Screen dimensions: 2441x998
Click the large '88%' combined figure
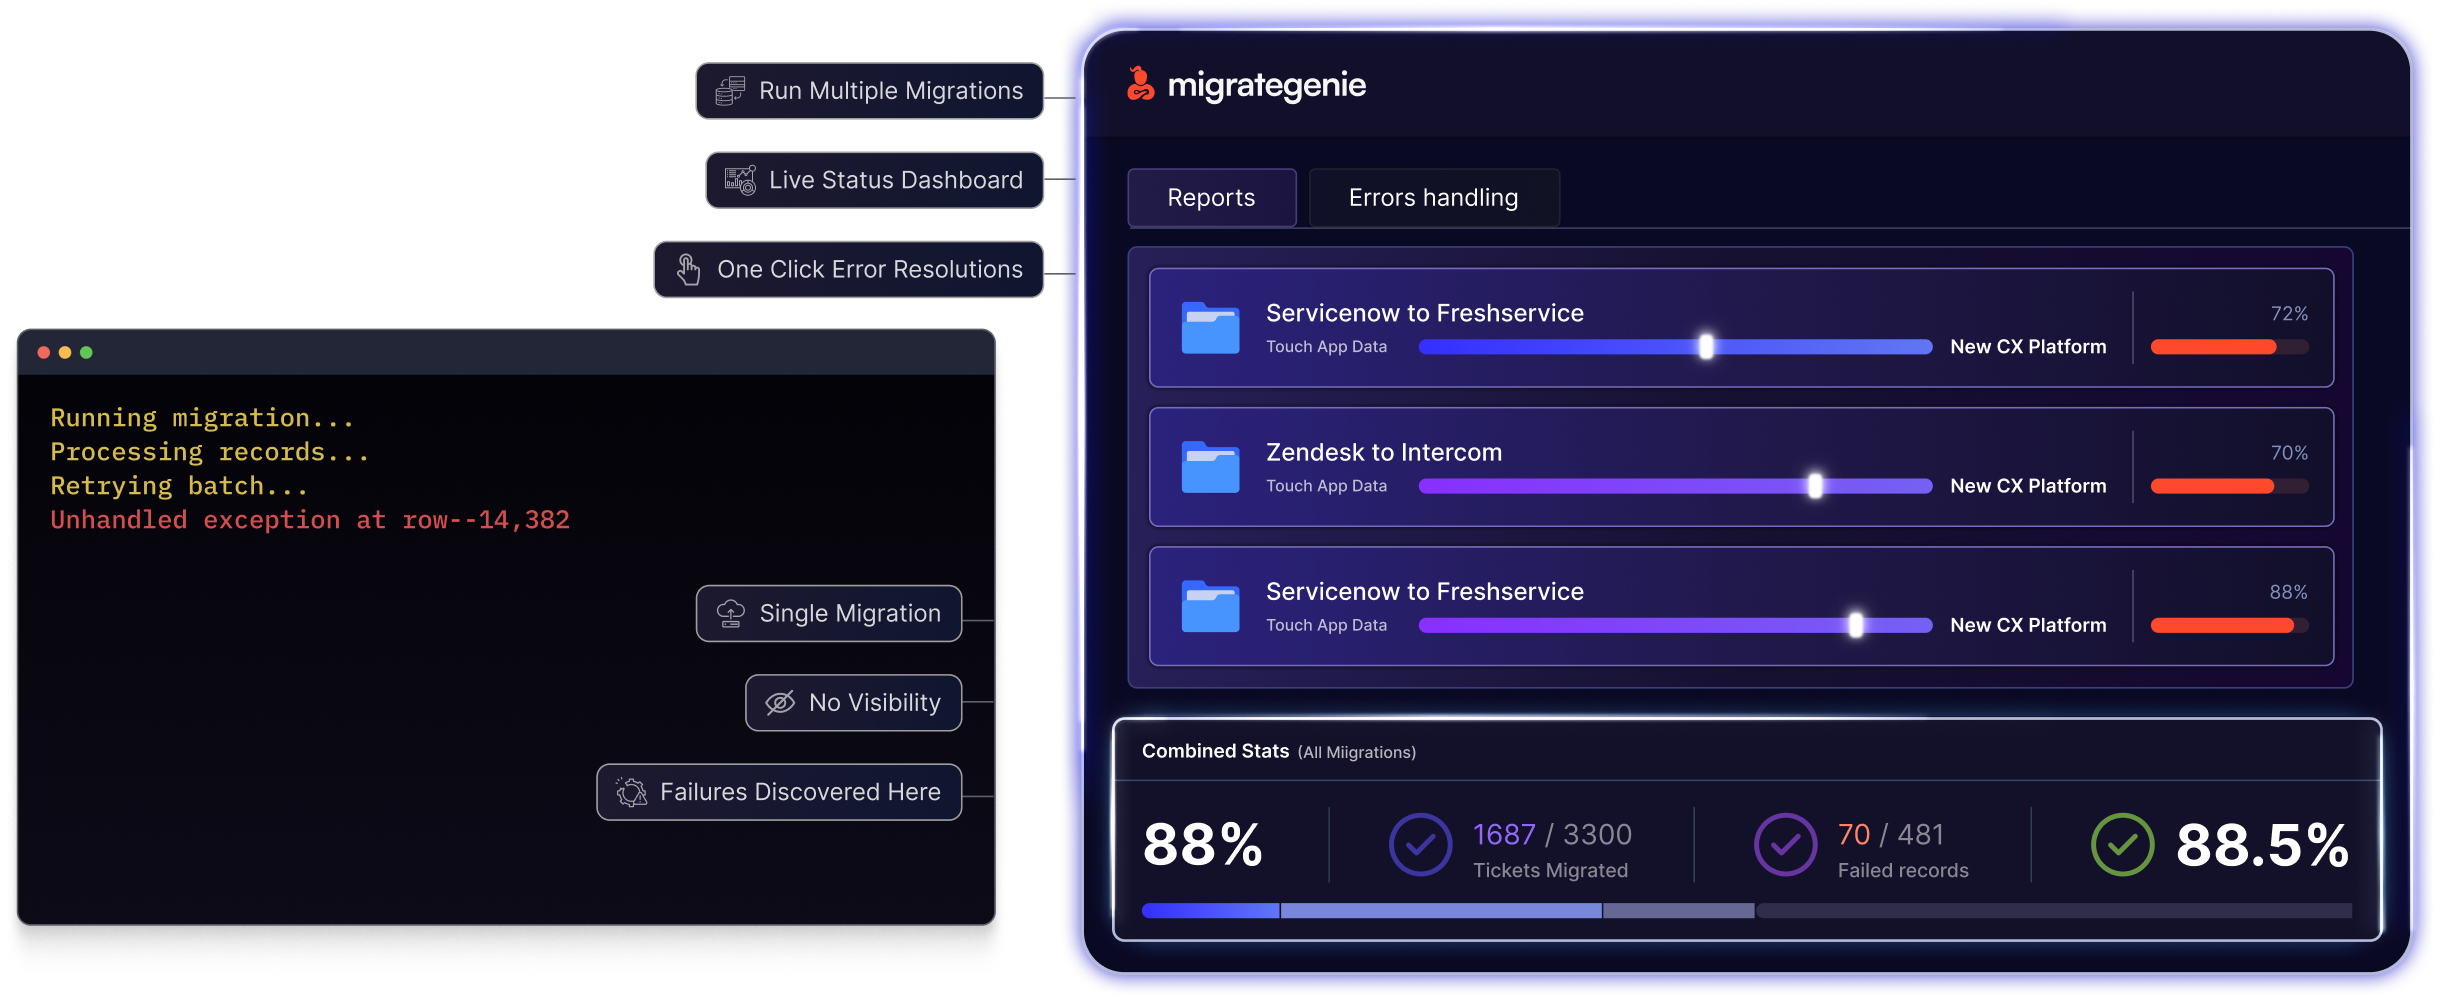(x=1202, y=845)
